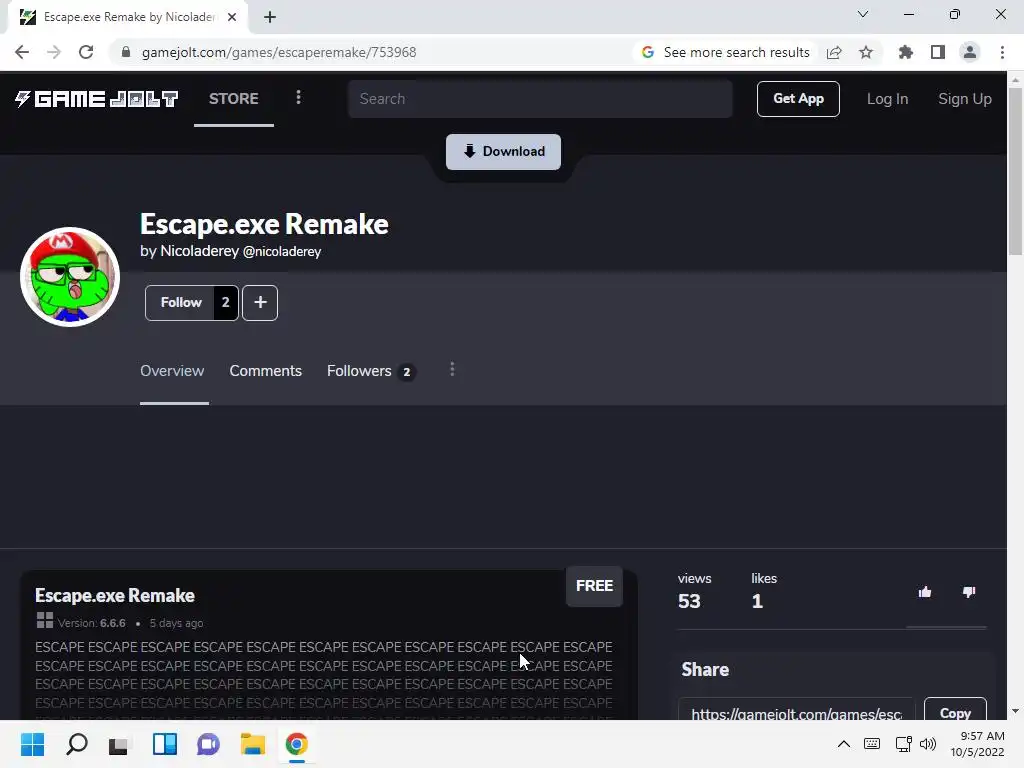Click the network tray icon
This screenshot has width=1024, height=768.
point(904,744)
